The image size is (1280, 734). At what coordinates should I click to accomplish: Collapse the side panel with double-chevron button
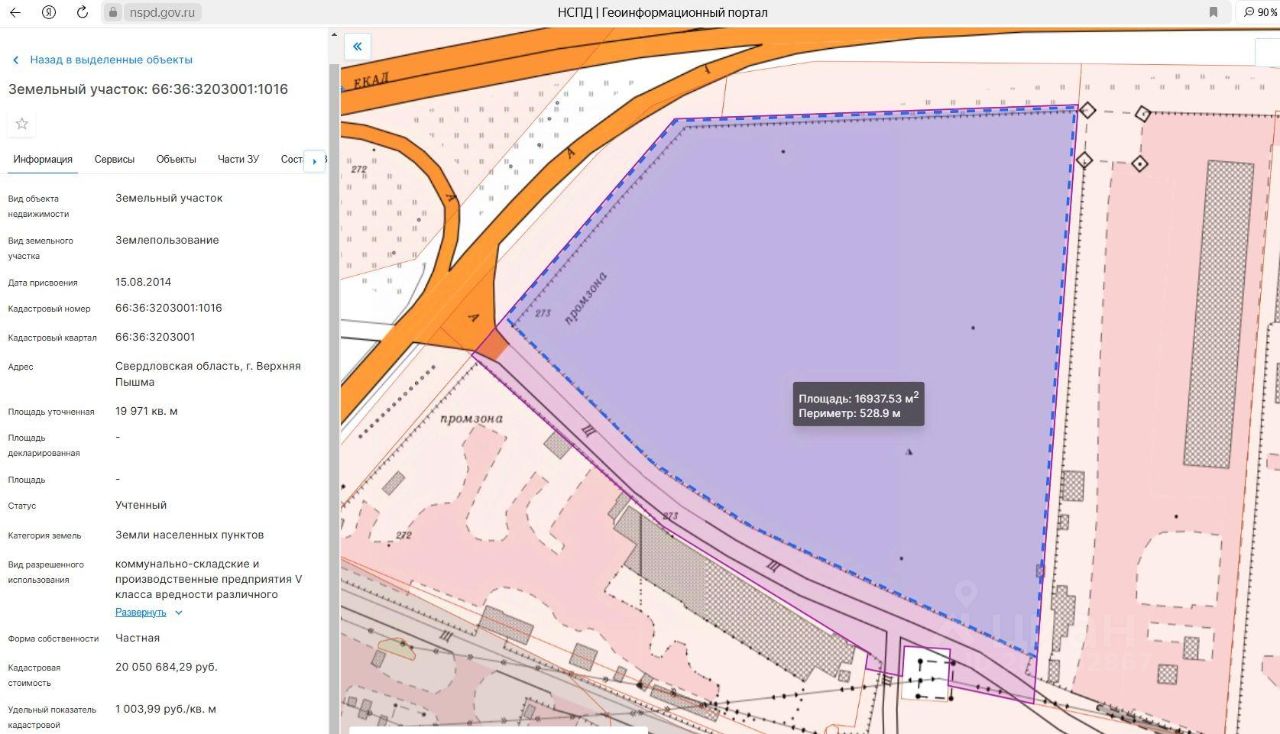coord(357,46)
